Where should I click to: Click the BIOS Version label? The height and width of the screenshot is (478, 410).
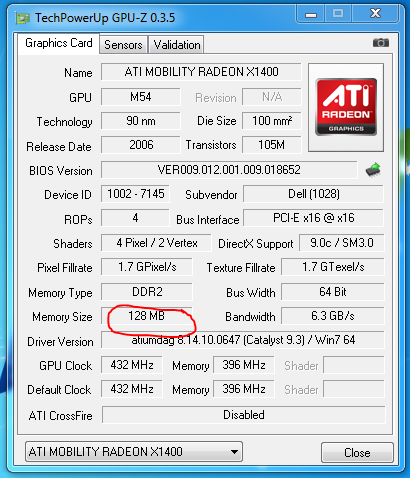(61, 171)
